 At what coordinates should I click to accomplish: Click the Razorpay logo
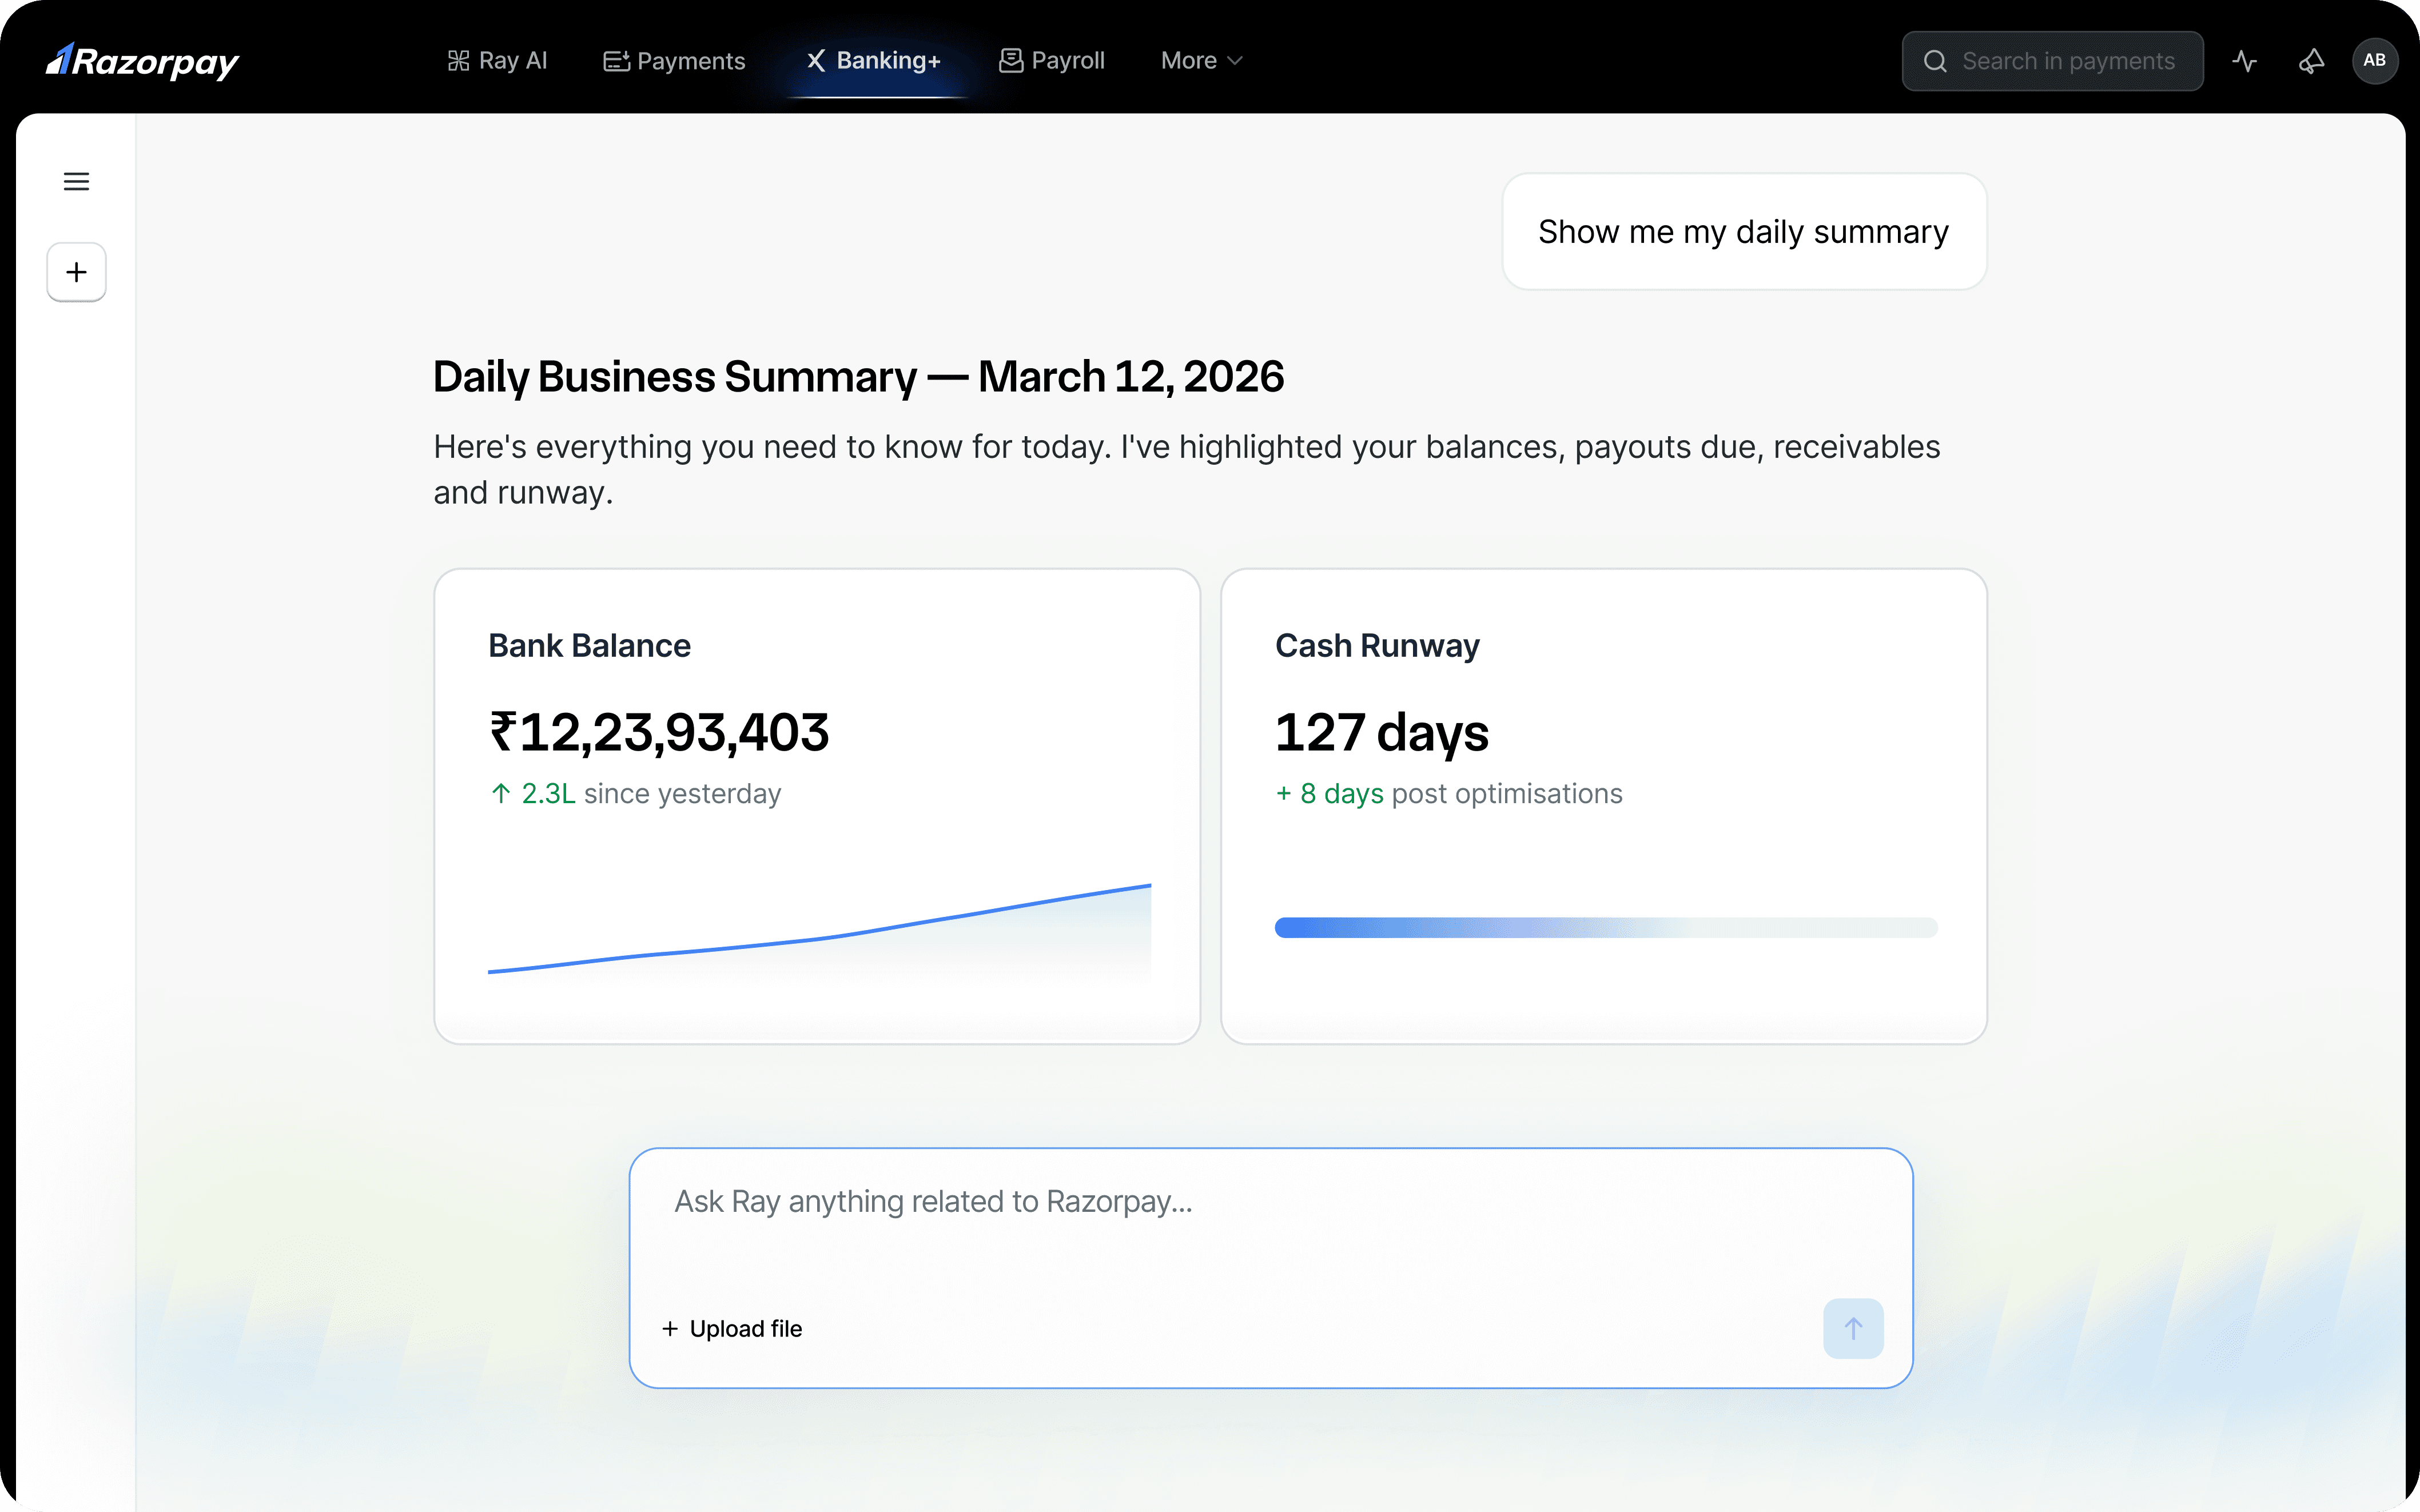click(x=142, y=61)
